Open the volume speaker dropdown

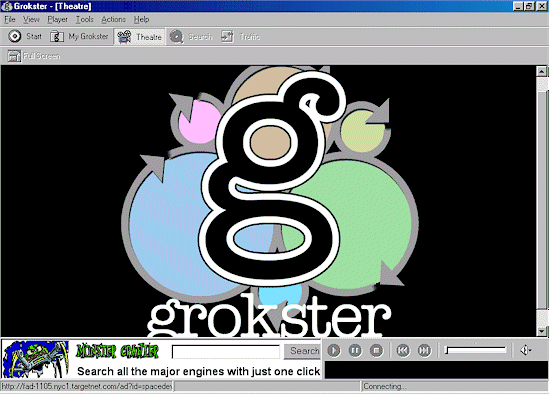pos(525,350)
